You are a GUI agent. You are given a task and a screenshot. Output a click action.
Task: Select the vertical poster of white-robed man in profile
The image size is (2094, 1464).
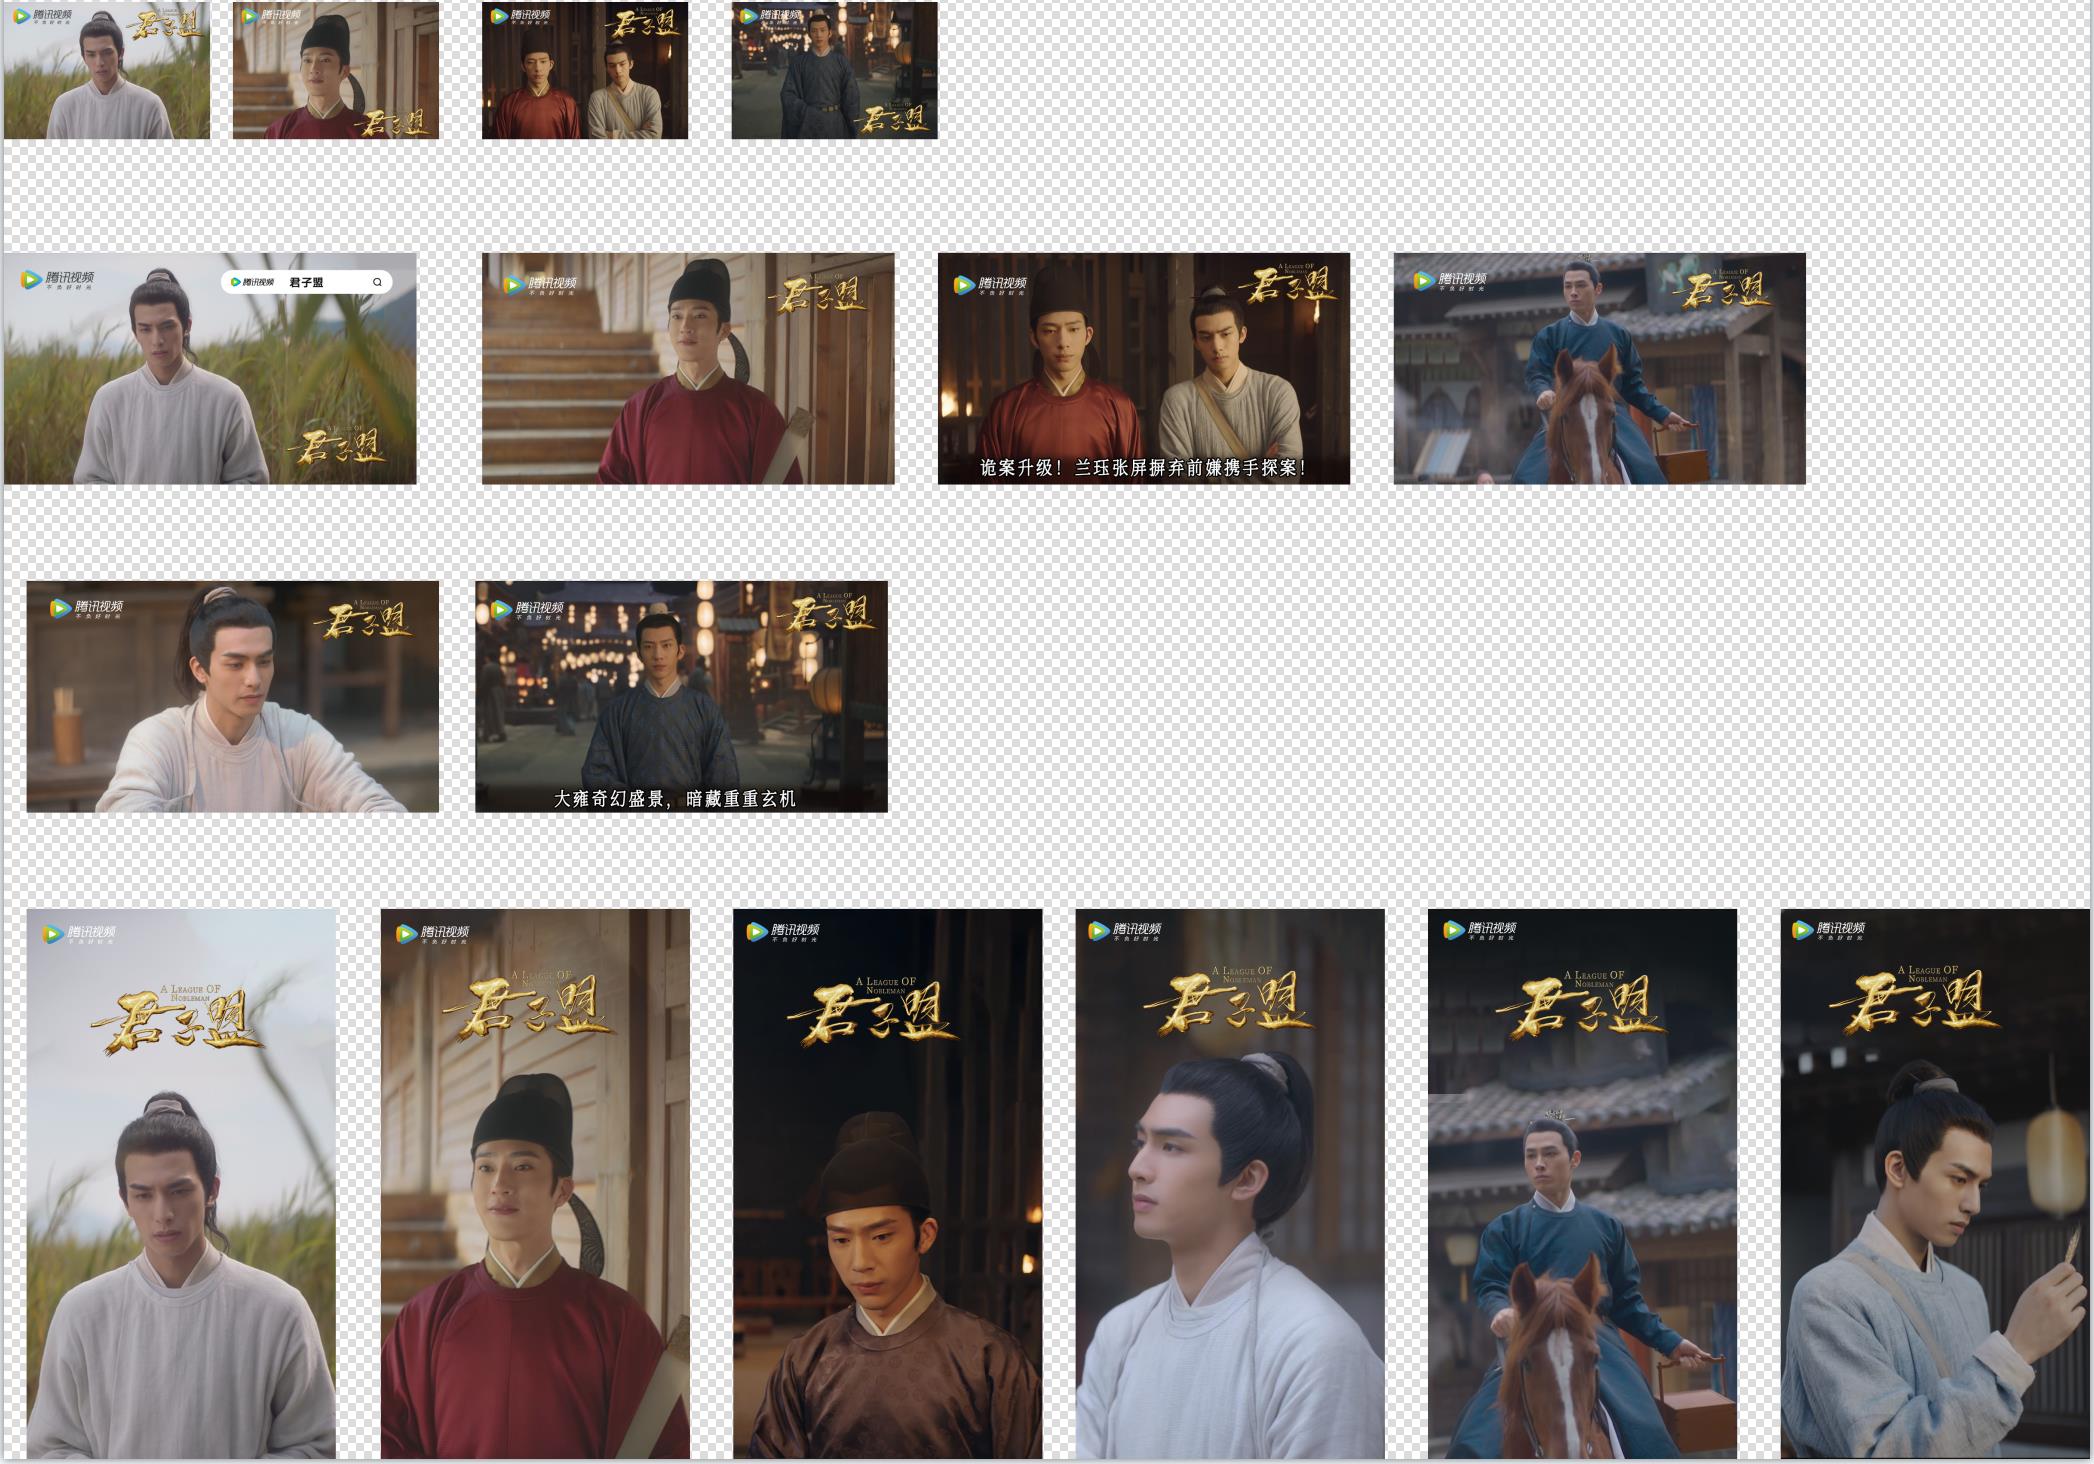[1230, 1183]
